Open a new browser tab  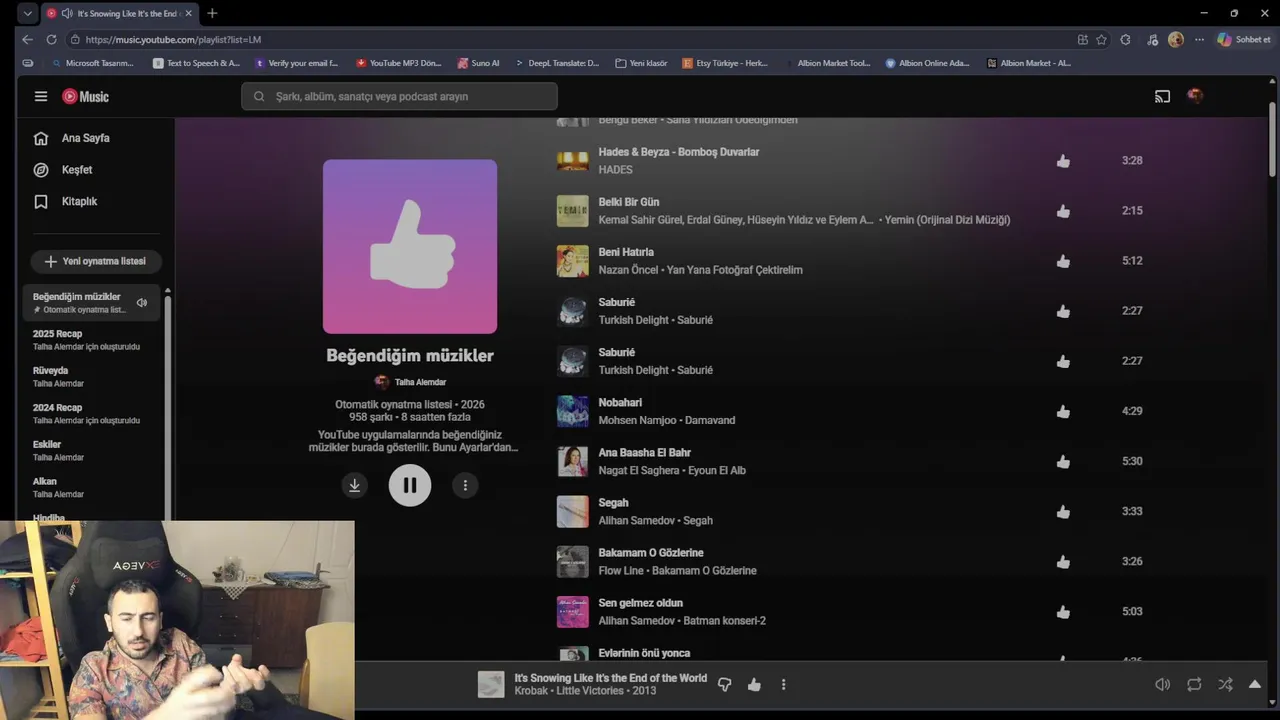(212, 13)
